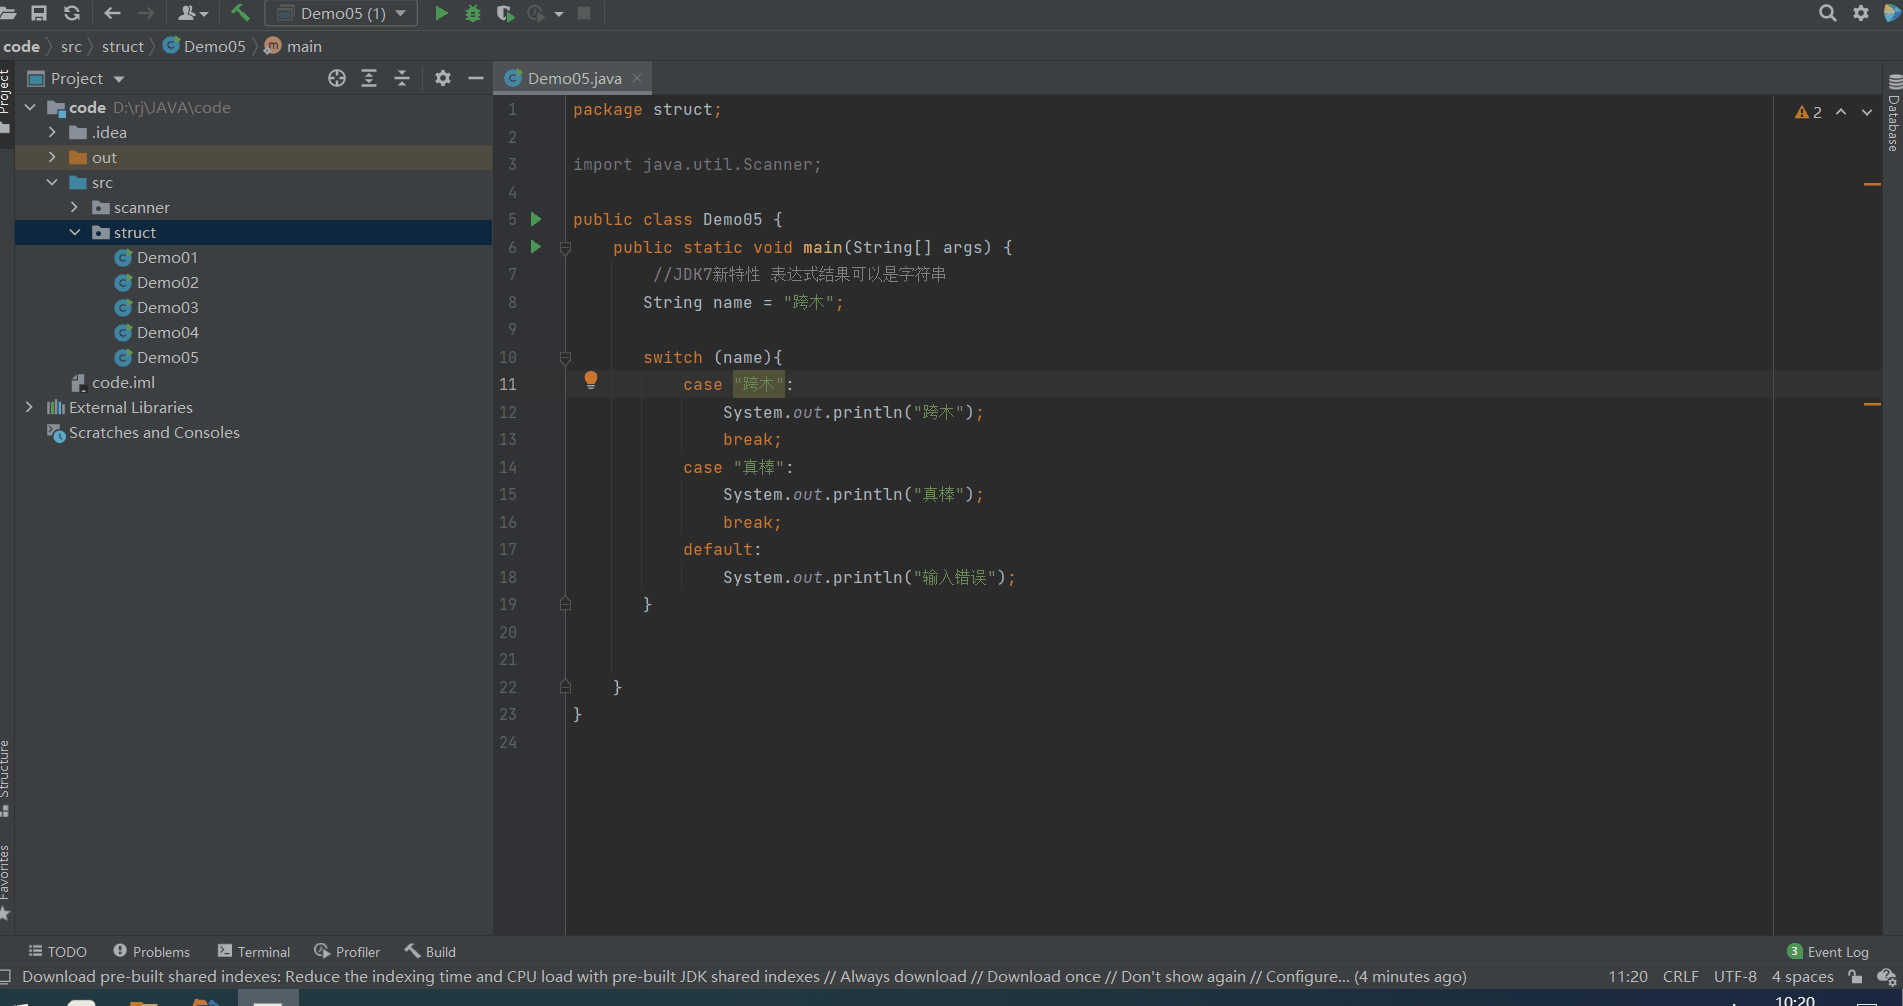Expand the External Libraries tree node

[29, 407]
